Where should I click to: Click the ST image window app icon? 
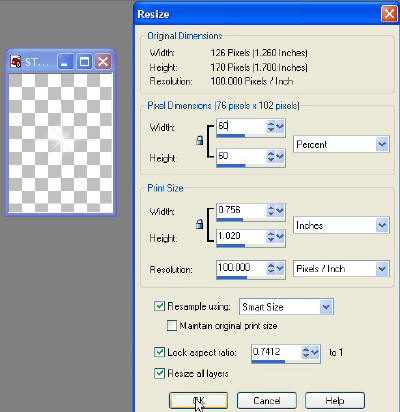[16, 62]
